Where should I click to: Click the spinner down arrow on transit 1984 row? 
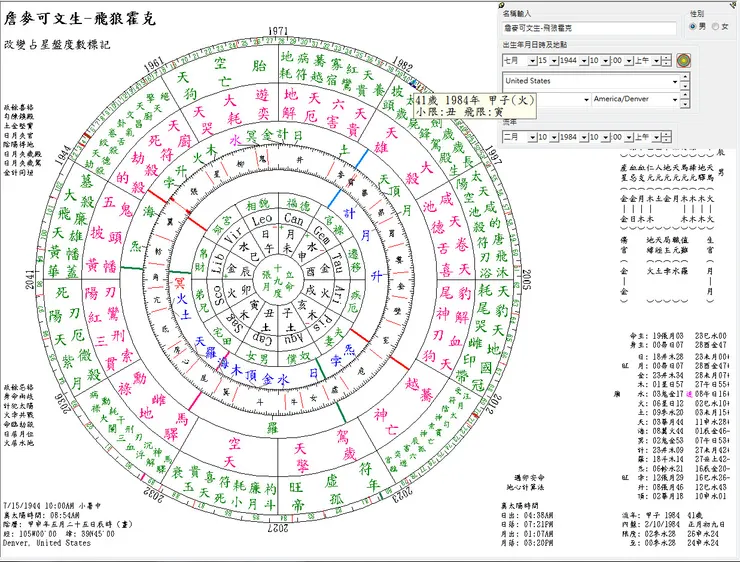666,140
